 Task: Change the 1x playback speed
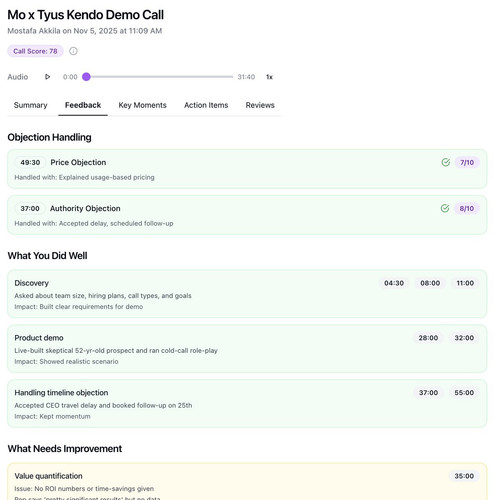point(269,77)
